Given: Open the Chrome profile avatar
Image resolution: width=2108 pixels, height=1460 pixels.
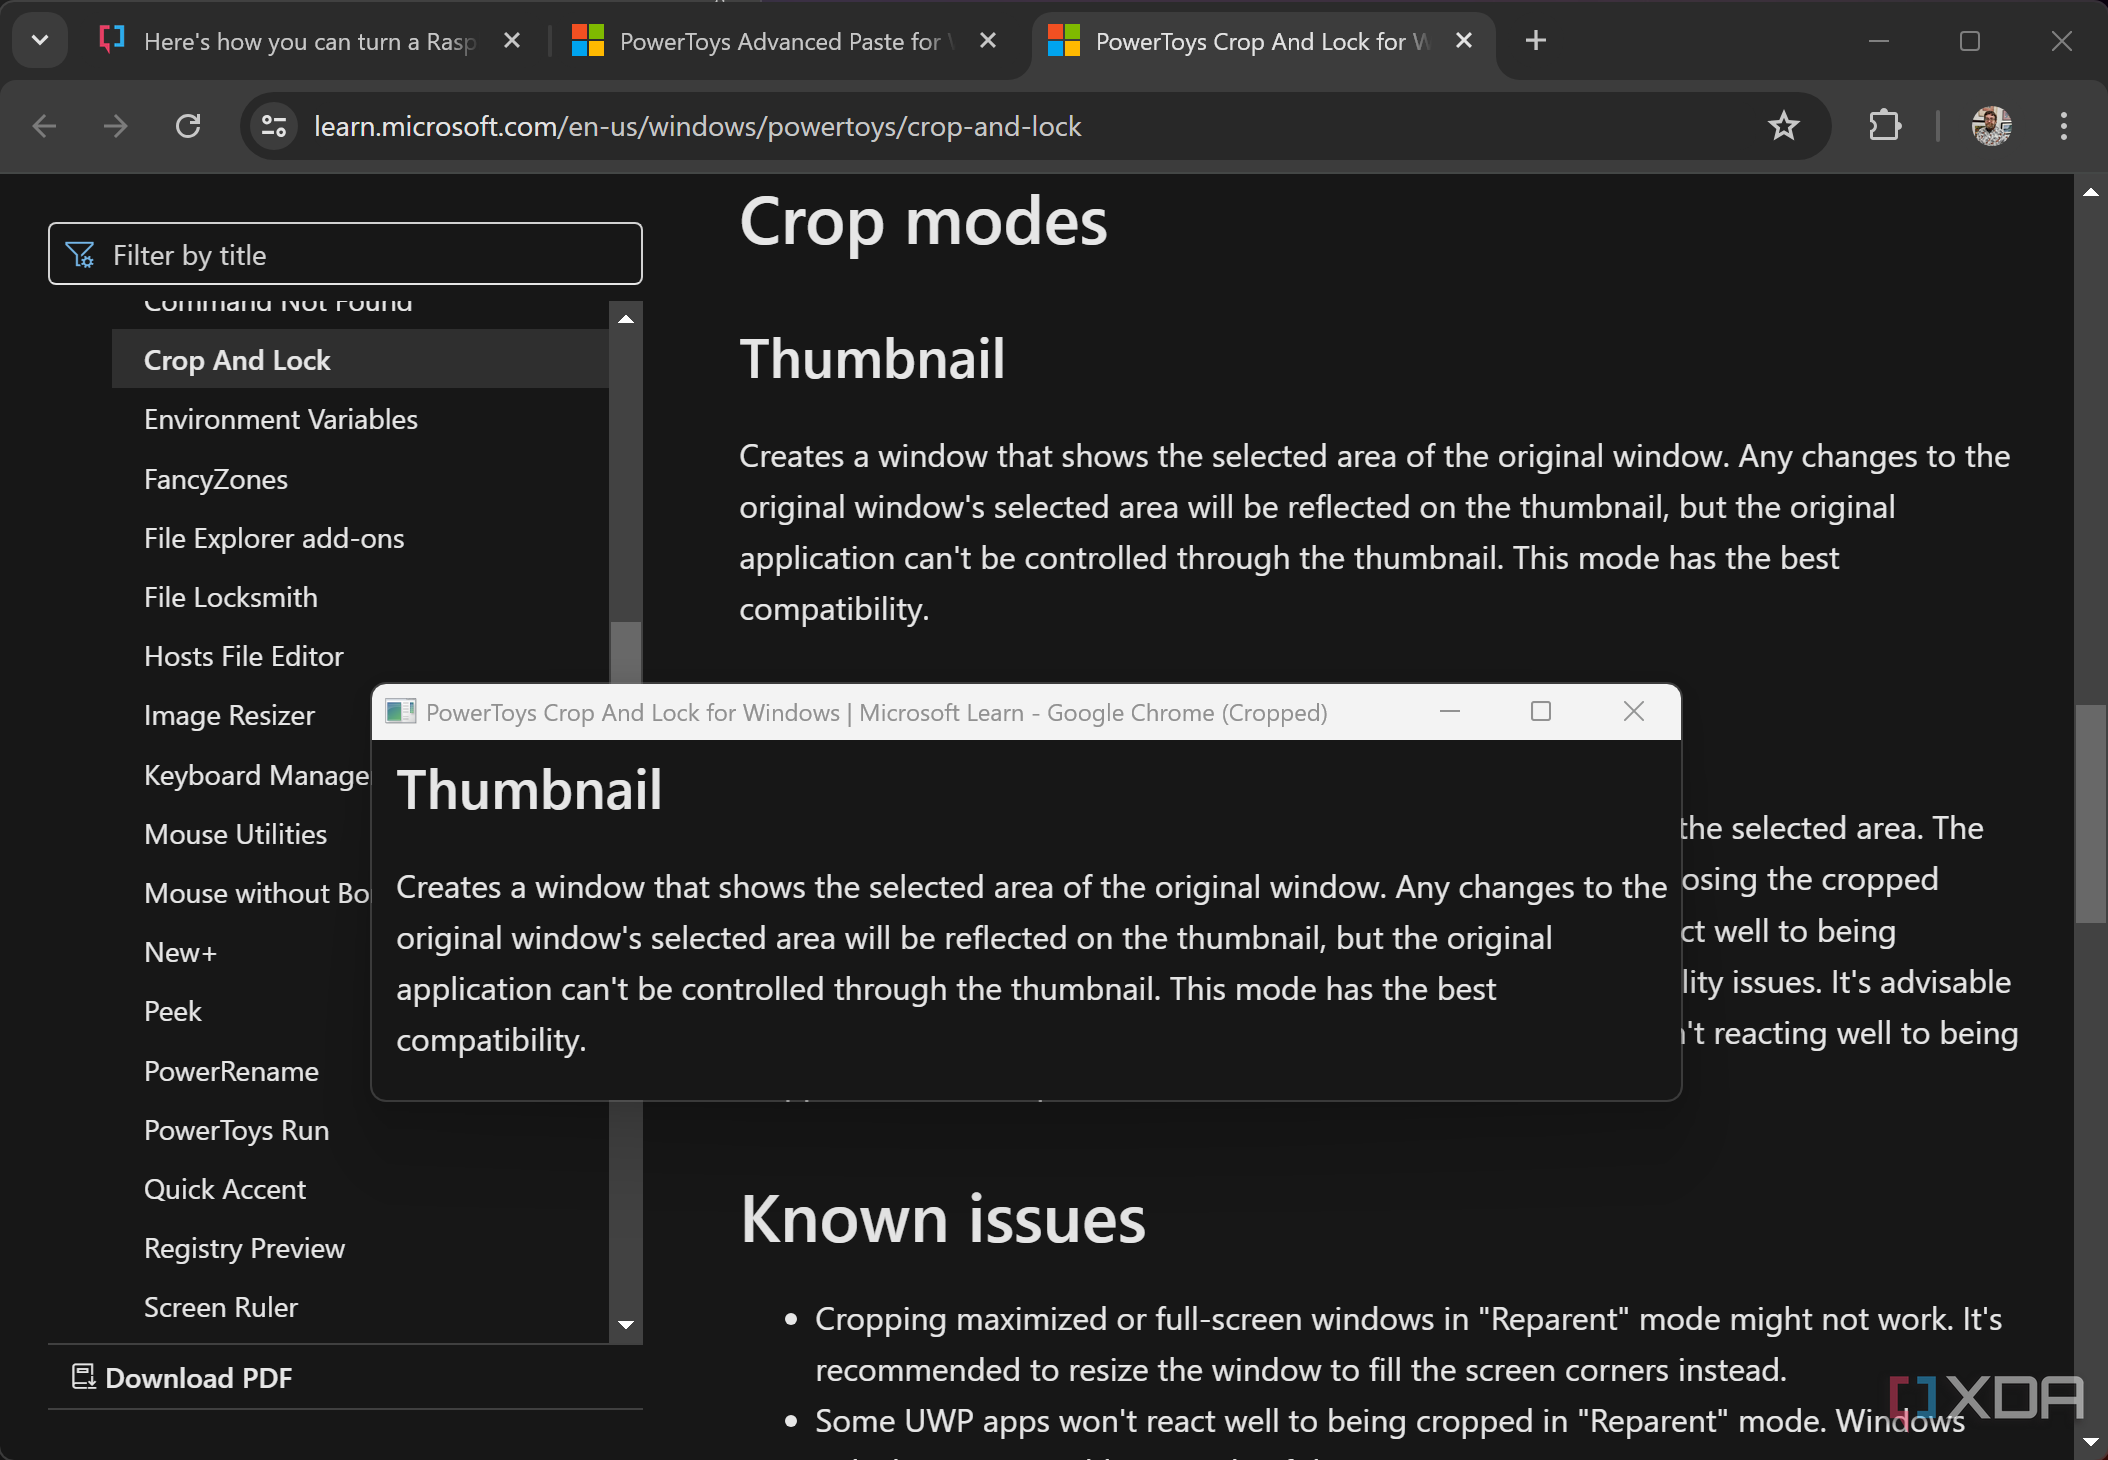Looking at the screenshot, I should point(1991,126).
